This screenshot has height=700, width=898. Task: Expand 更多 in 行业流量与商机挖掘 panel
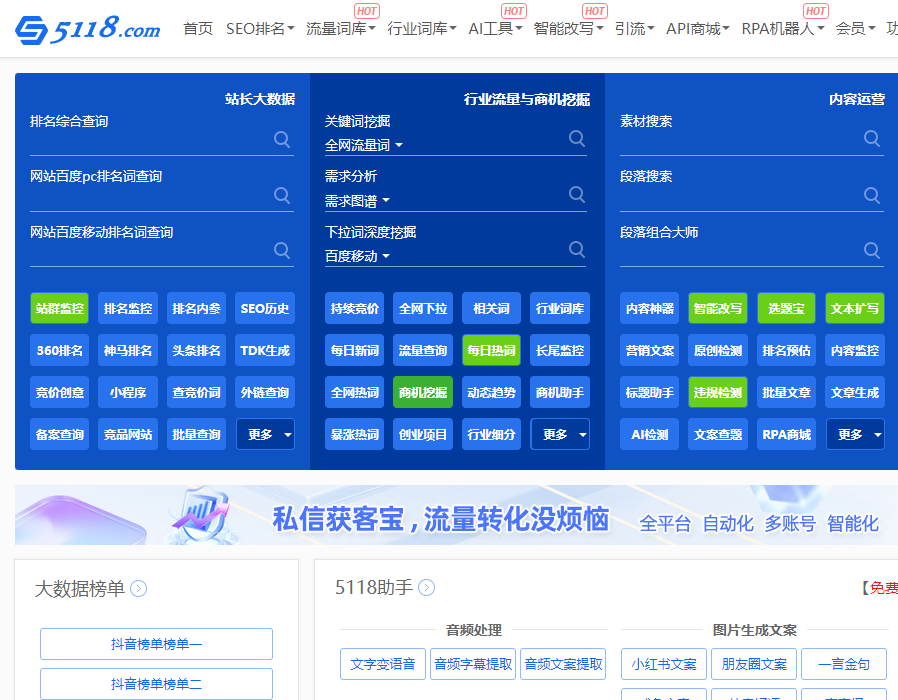click(x=560, y=434)
